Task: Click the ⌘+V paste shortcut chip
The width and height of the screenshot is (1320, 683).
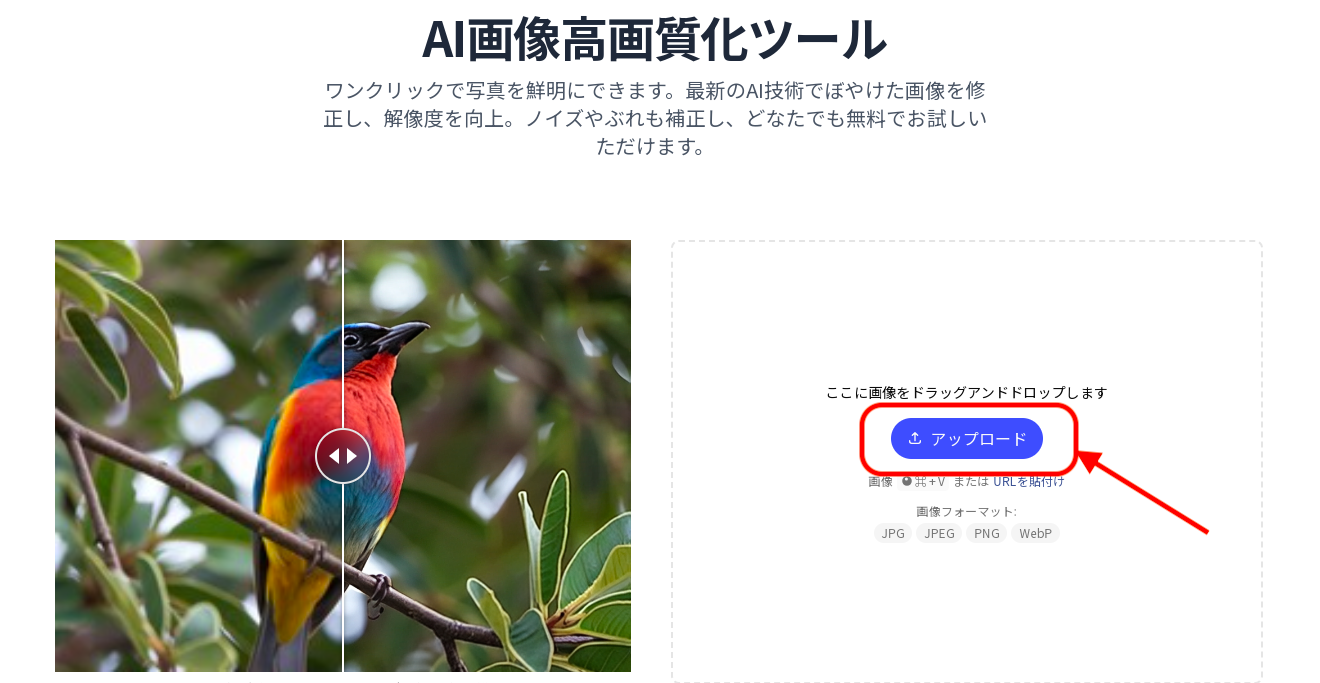Action: coord(922,481)
